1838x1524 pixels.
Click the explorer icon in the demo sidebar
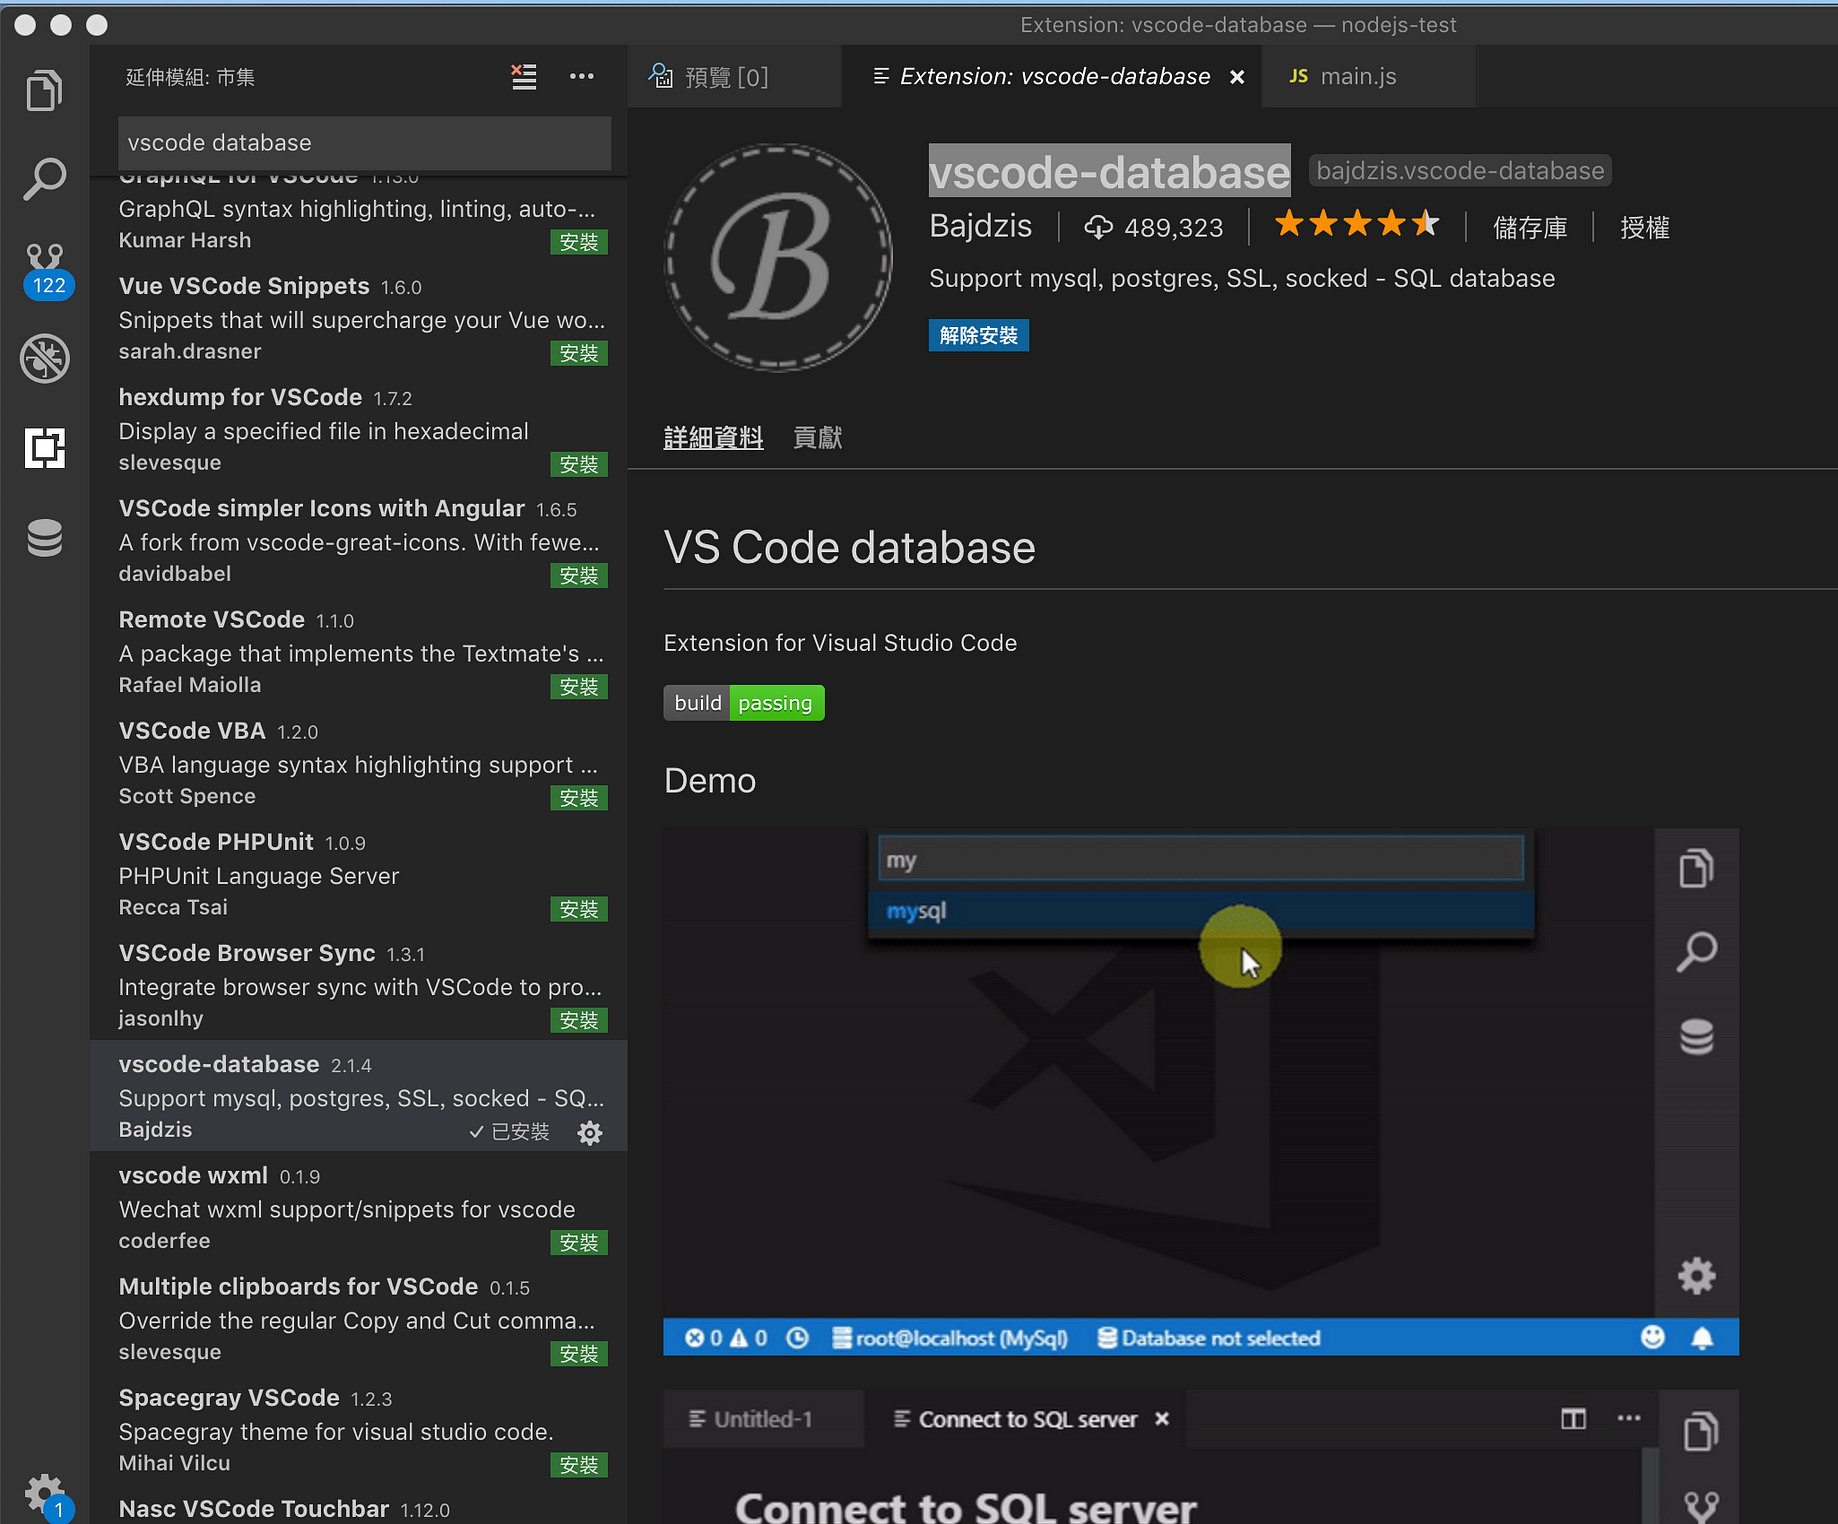1696,867
